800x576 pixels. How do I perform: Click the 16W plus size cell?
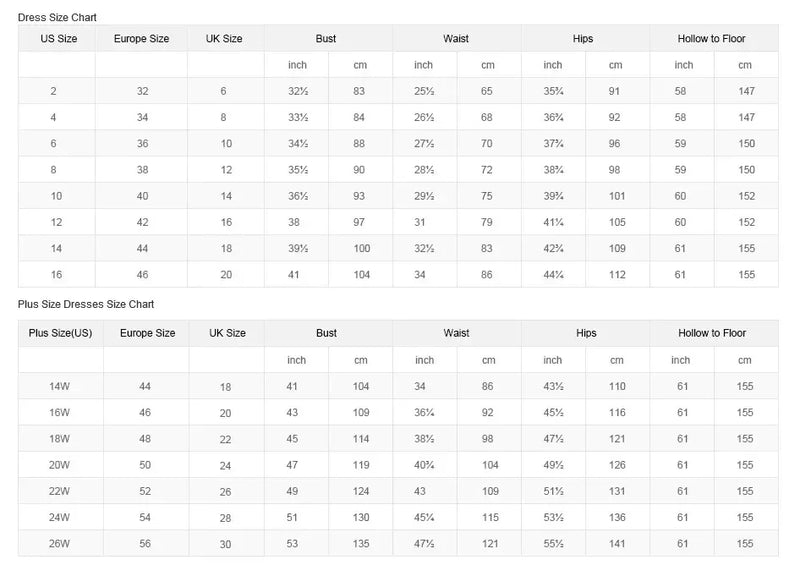pyautogui.click(x=60, y=412)
